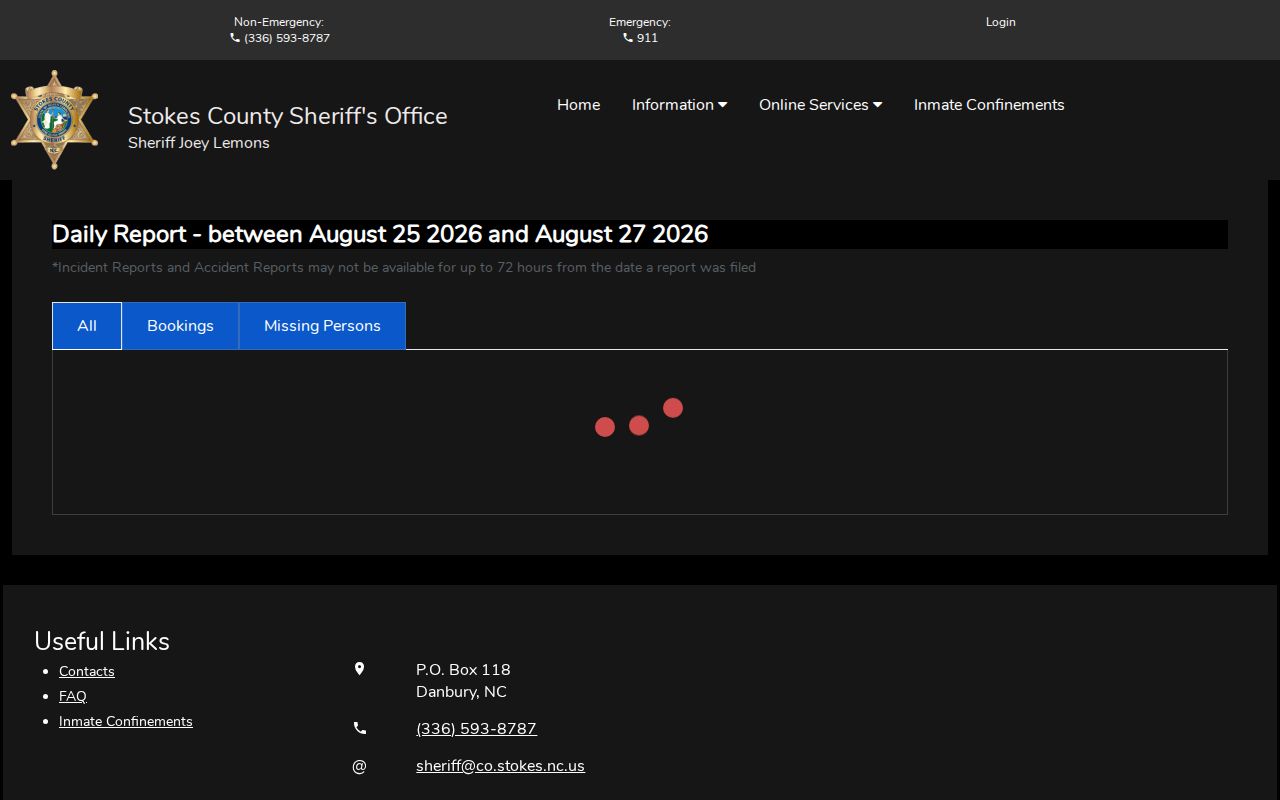Viewport: 1280px width, 800px height.
Task: Click the red loading dots animation
Action: pos(639,418)
